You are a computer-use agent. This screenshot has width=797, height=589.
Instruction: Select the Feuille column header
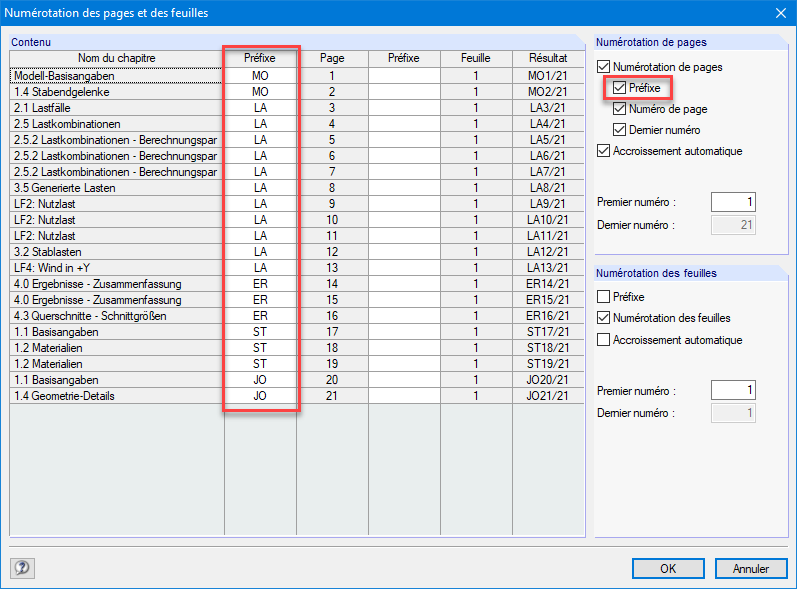point(476,58)
